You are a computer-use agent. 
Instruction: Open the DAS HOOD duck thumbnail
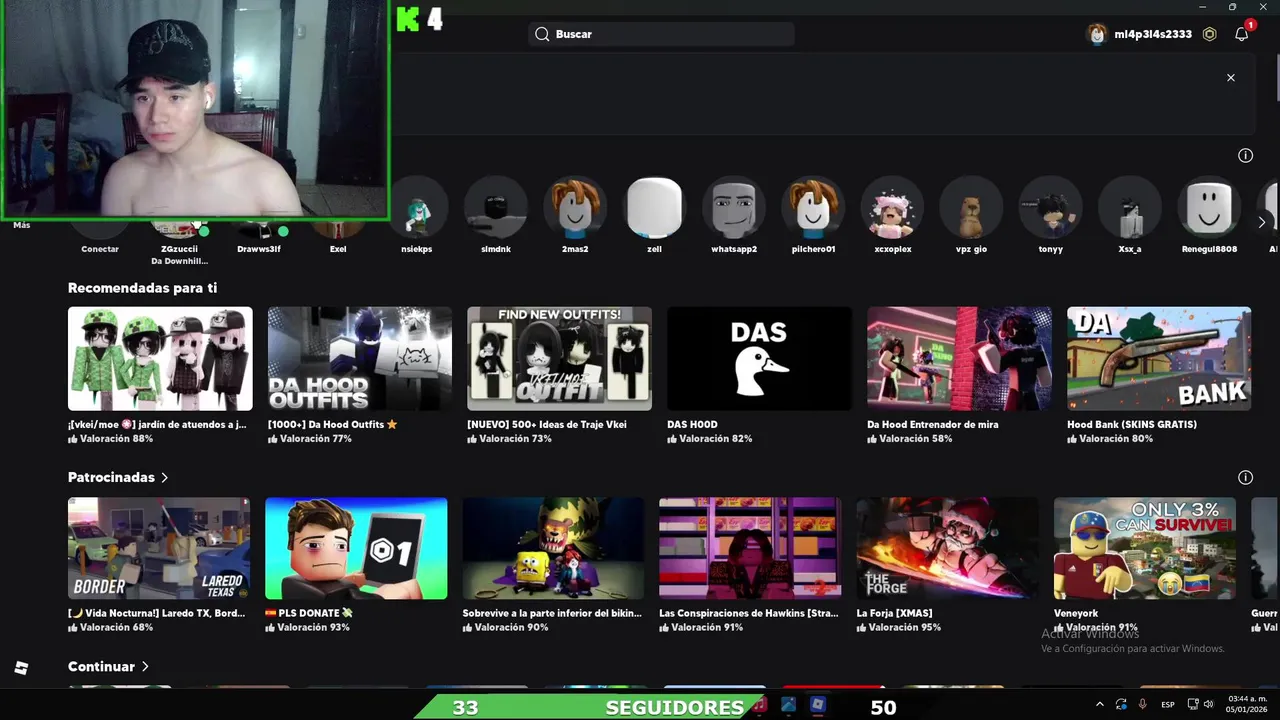point(759,359)
